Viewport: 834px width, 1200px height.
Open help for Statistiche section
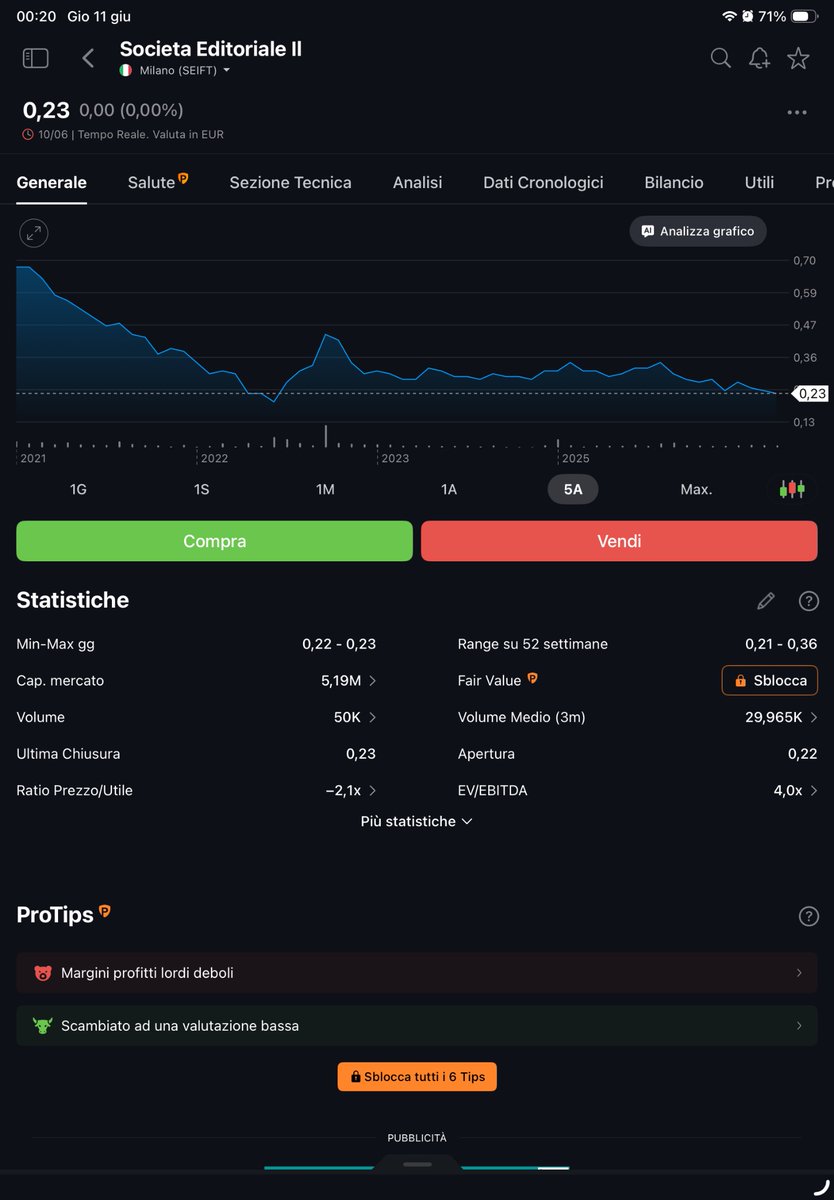[x=809, y=601]
